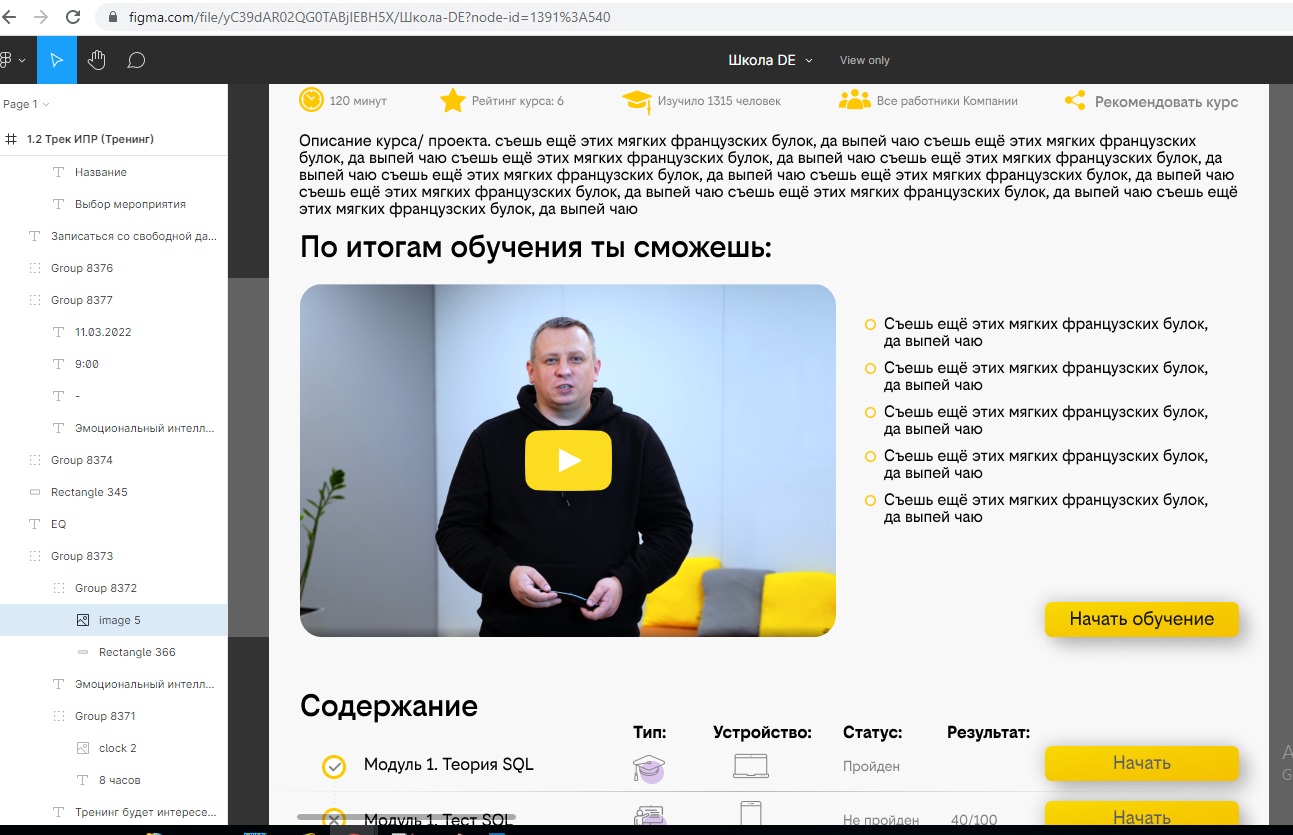Click the Group 8376 layer icon
The height and width of the screenshot is (835, 1293).
click(35, 268)
